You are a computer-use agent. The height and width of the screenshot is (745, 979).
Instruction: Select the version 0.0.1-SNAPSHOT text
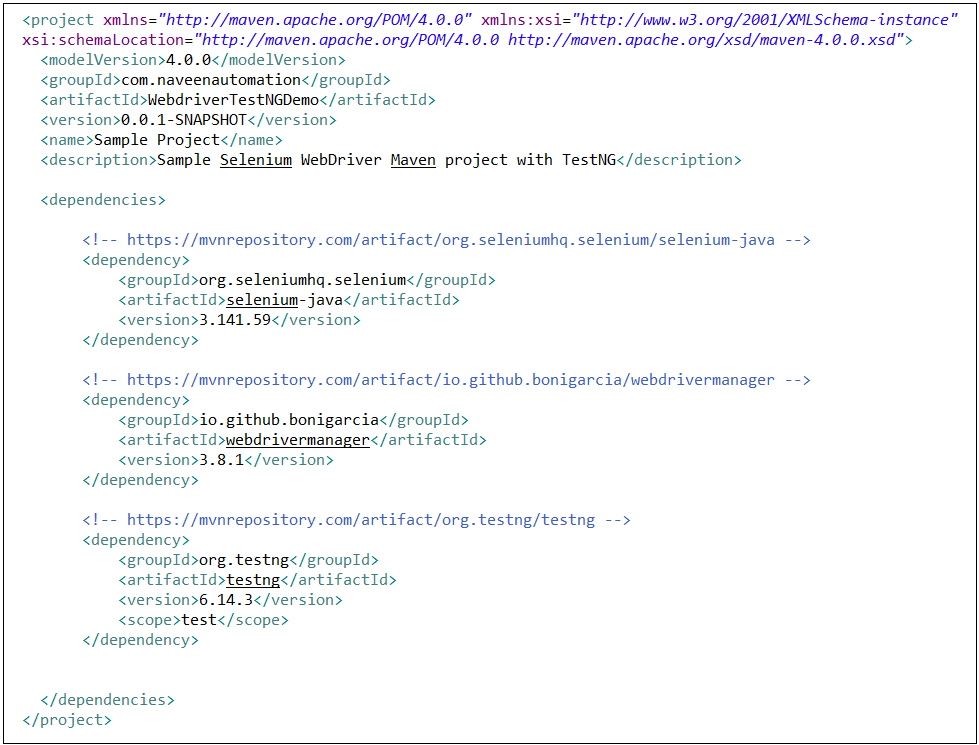184,120
